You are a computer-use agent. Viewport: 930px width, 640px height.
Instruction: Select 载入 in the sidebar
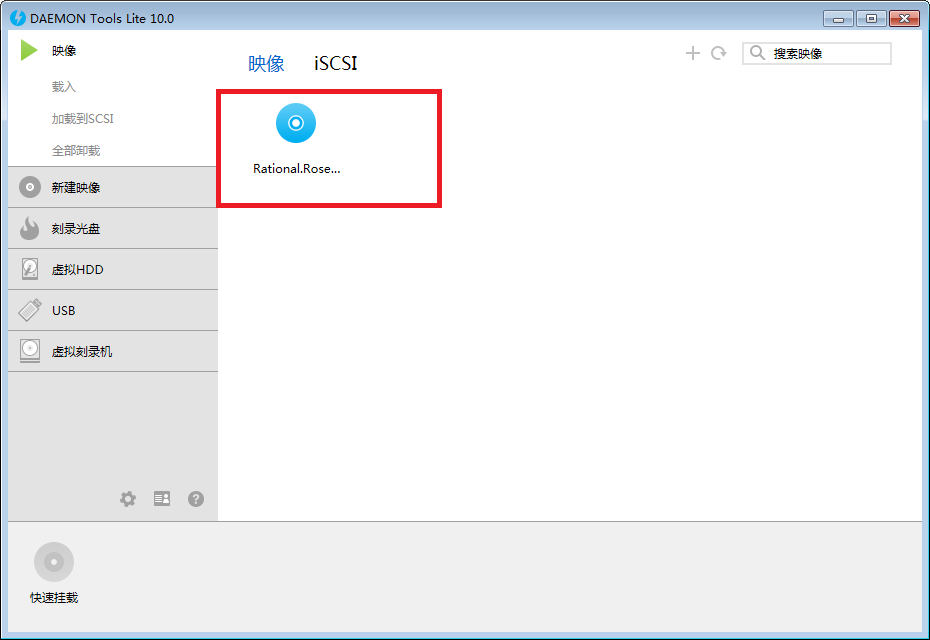coord(63,87)
